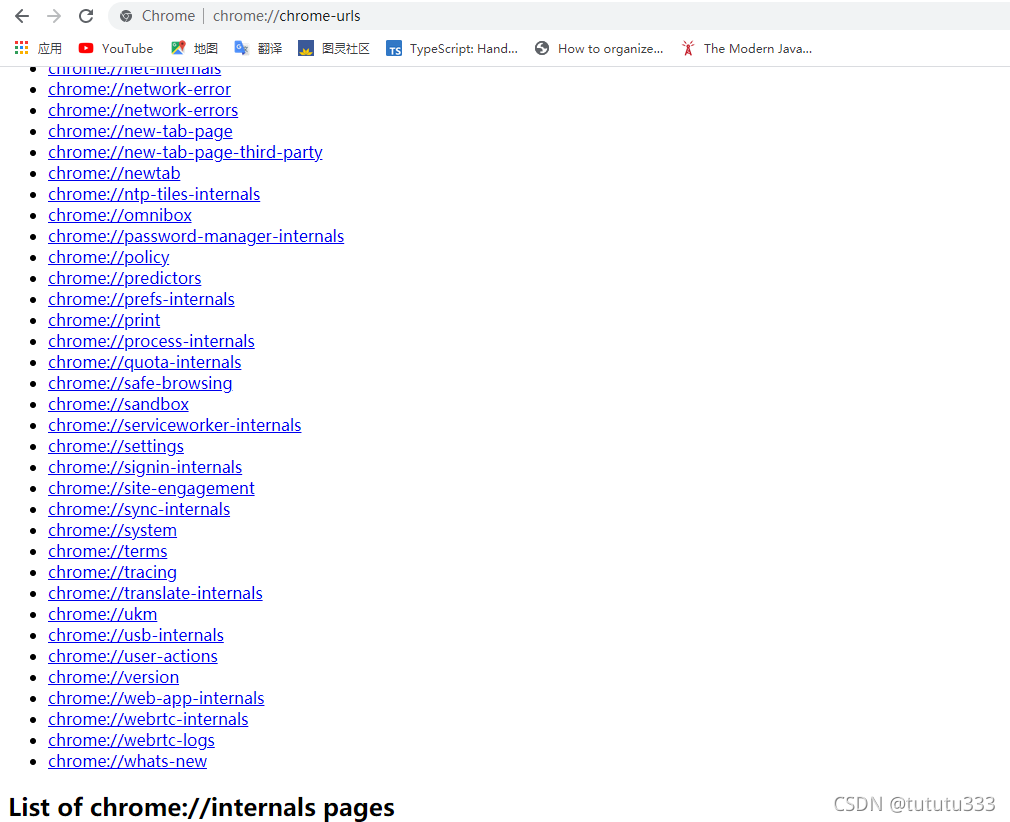Open the Google Translate 翻译 bookmark

pyautogui.click(x=258, y=48)
